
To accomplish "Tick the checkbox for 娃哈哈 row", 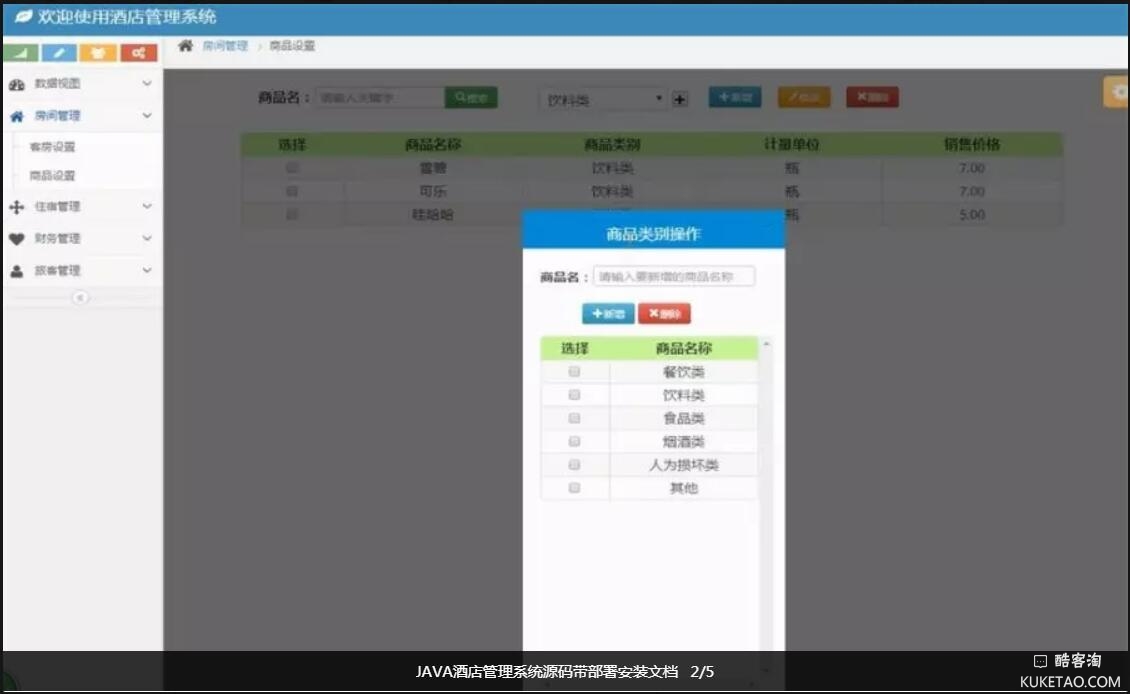I will click(292, 214).
